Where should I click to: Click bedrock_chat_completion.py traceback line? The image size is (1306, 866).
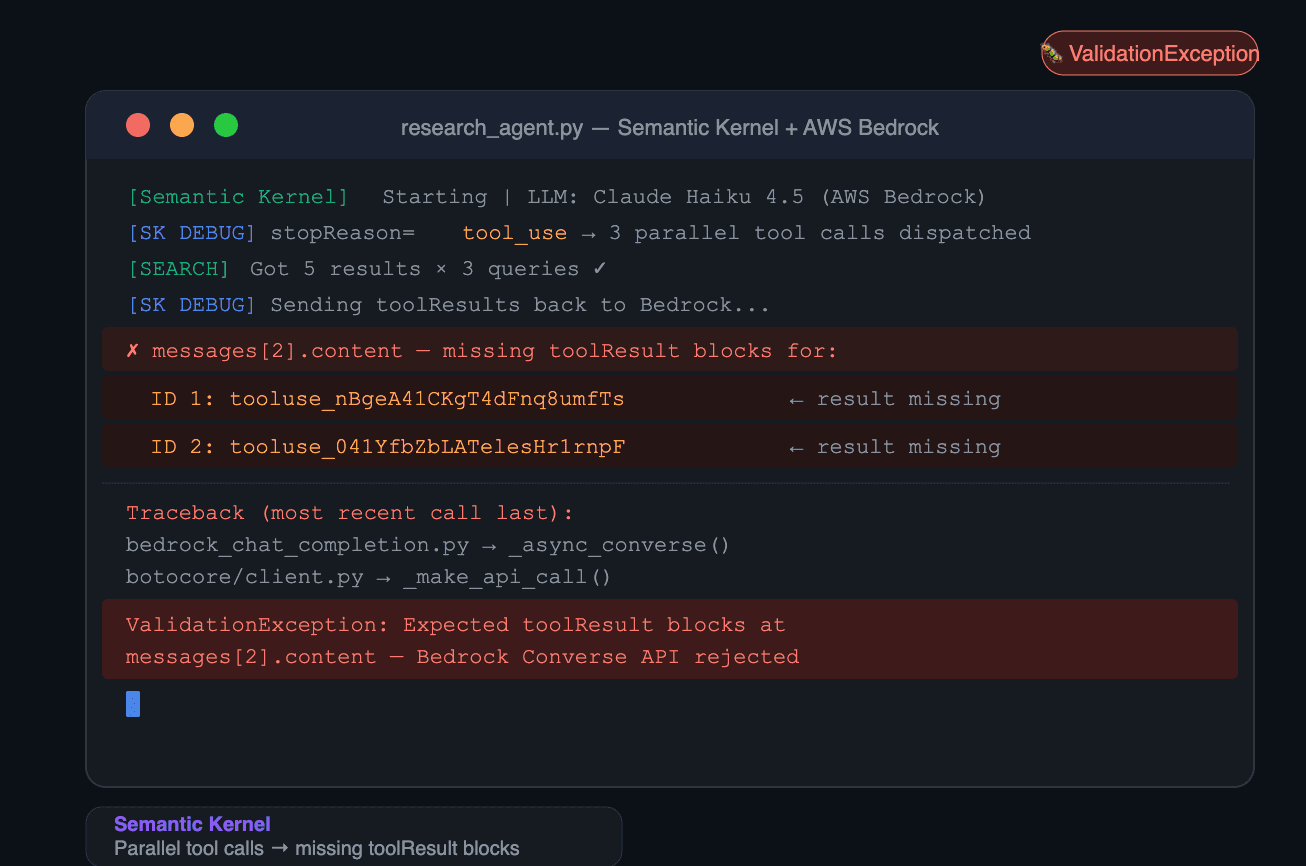click(x=428, y=545)
